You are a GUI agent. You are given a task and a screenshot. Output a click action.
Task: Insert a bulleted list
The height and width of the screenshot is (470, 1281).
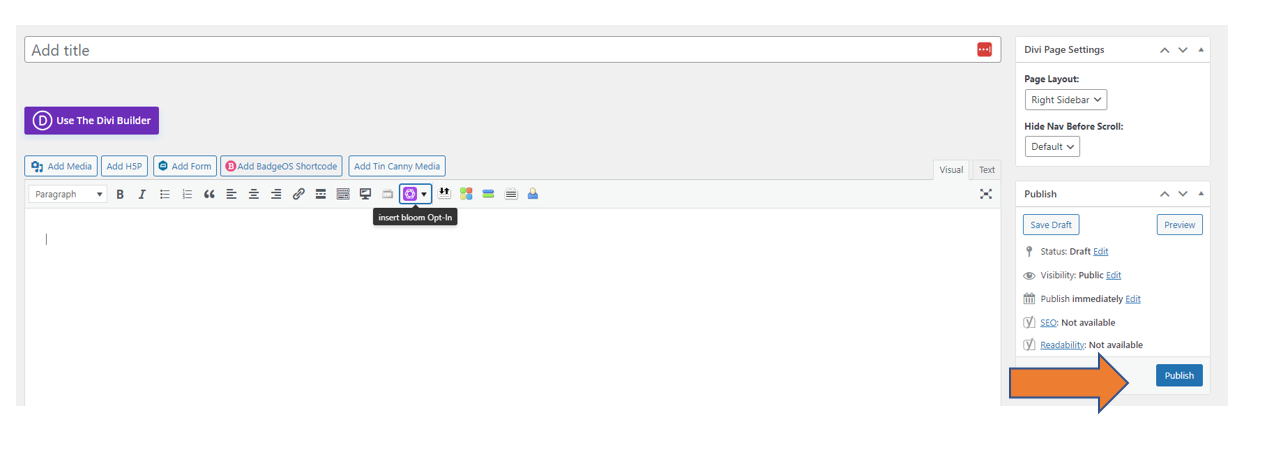[165, 194]
